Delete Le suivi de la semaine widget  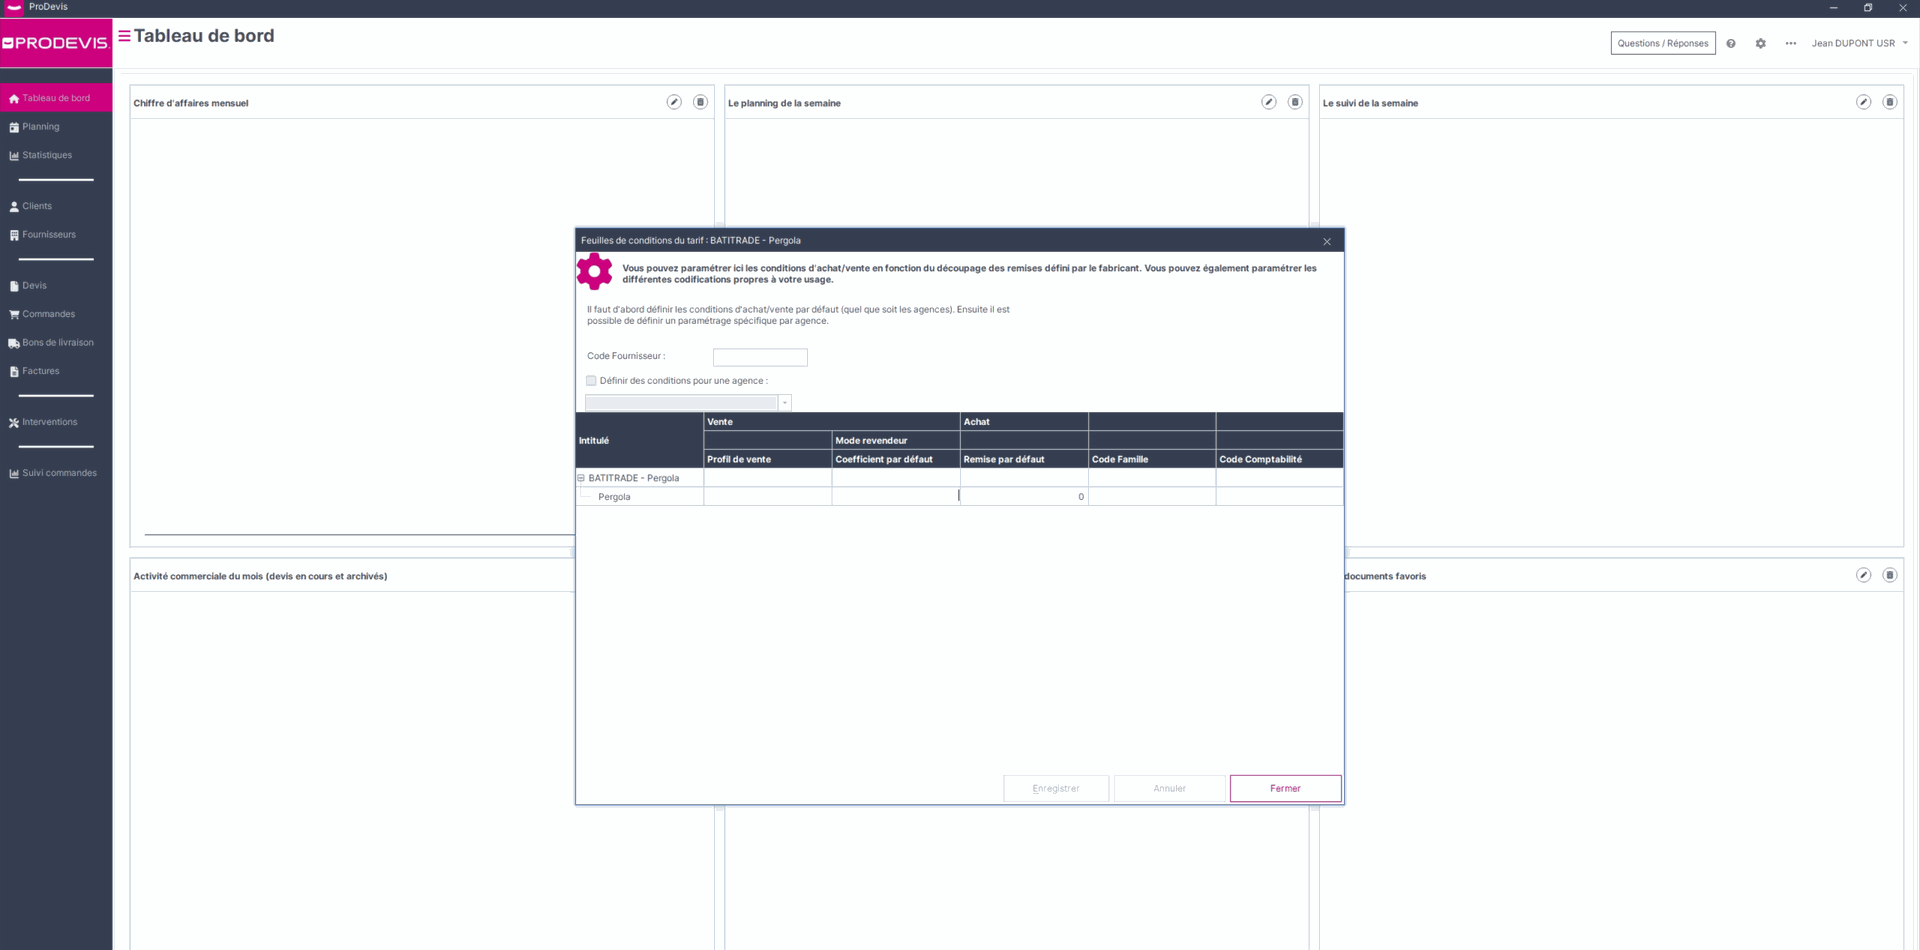click(1890, 102)
